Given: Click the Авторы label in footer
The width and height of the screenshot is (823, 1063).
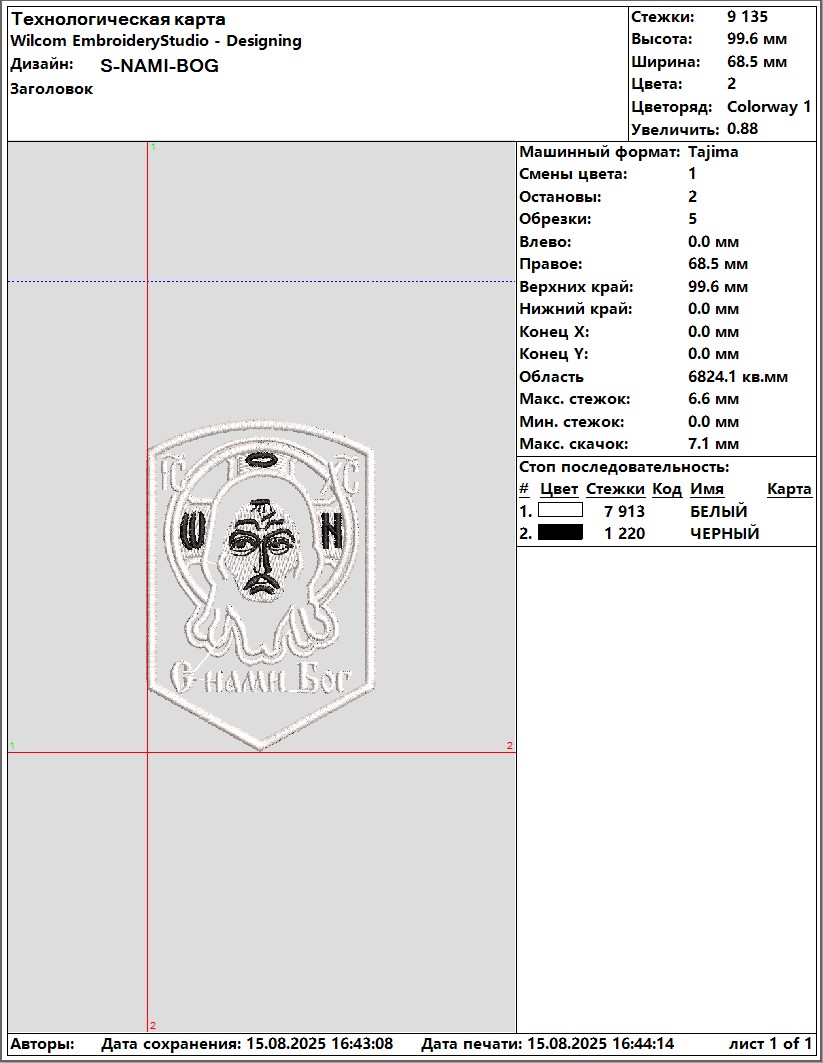Looking at the screenshot, I should 42,1043.
